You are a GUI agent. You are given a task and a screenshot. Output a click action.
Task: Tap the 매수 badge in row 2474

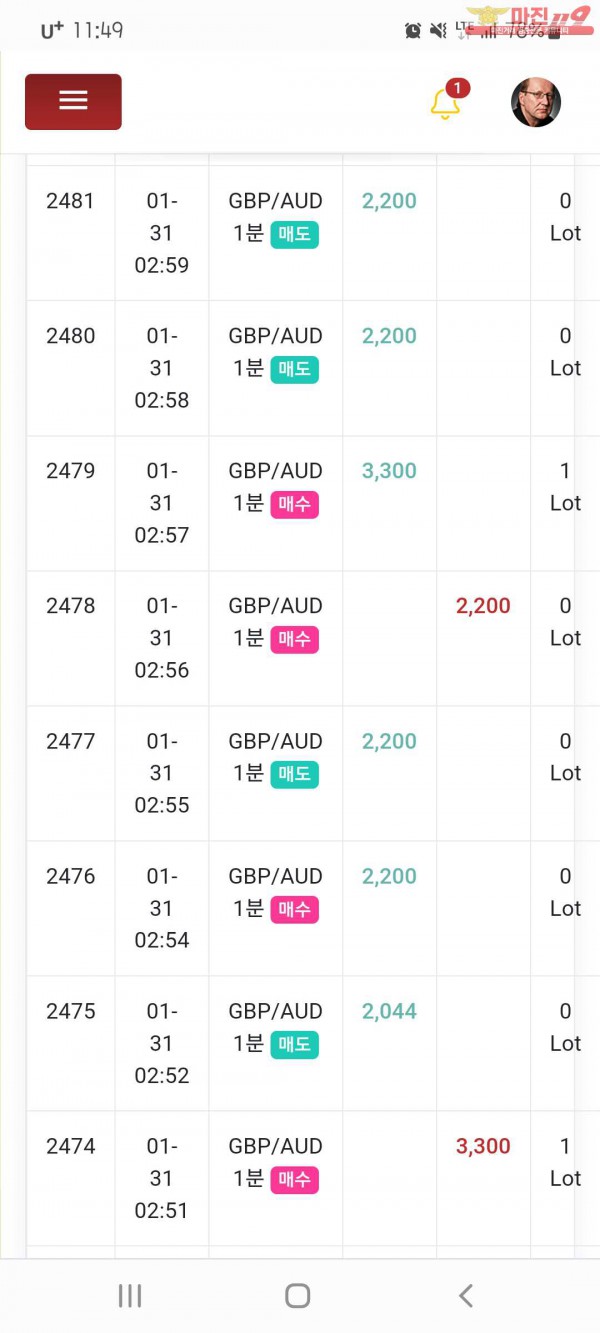point(294,1179)
